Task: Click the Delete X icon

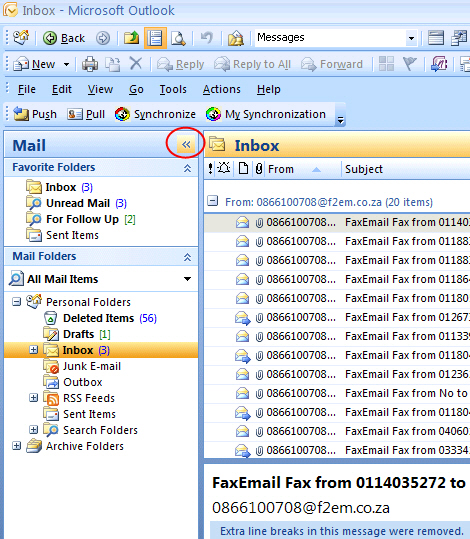Action: click(136, 64)
